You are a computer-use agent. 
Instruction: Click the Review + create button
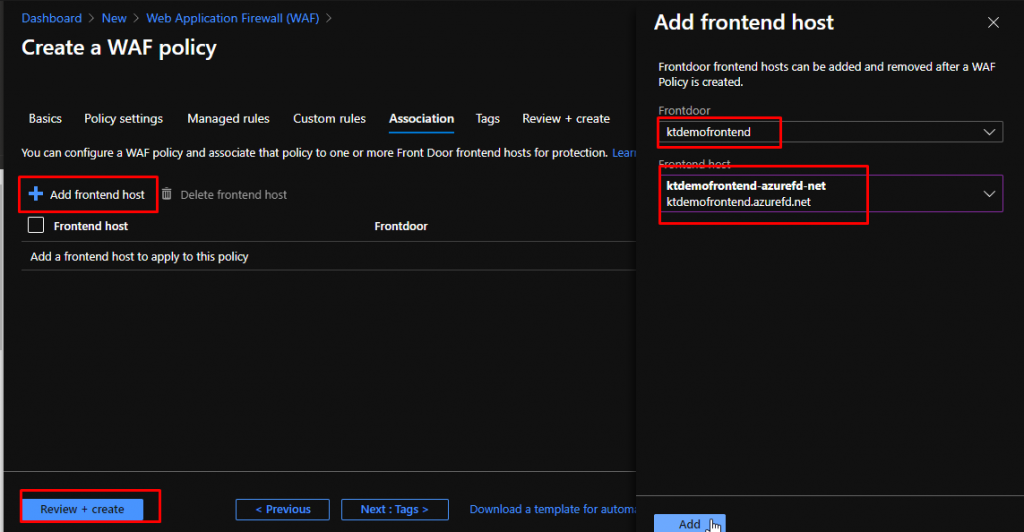(82, 509)
